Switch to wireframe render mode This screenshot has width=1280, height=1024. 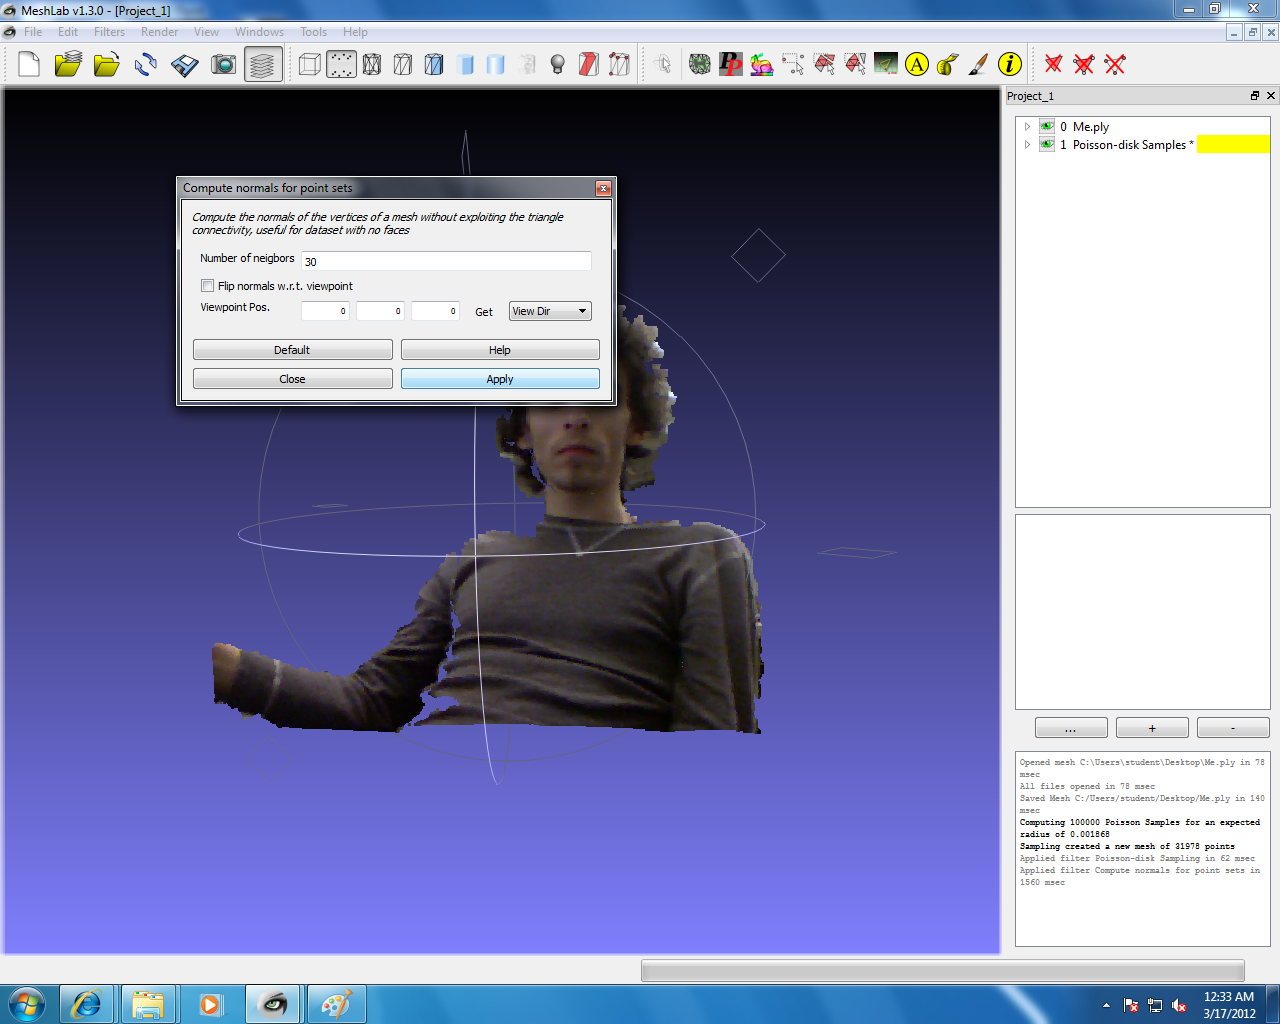tap(372, 65)
